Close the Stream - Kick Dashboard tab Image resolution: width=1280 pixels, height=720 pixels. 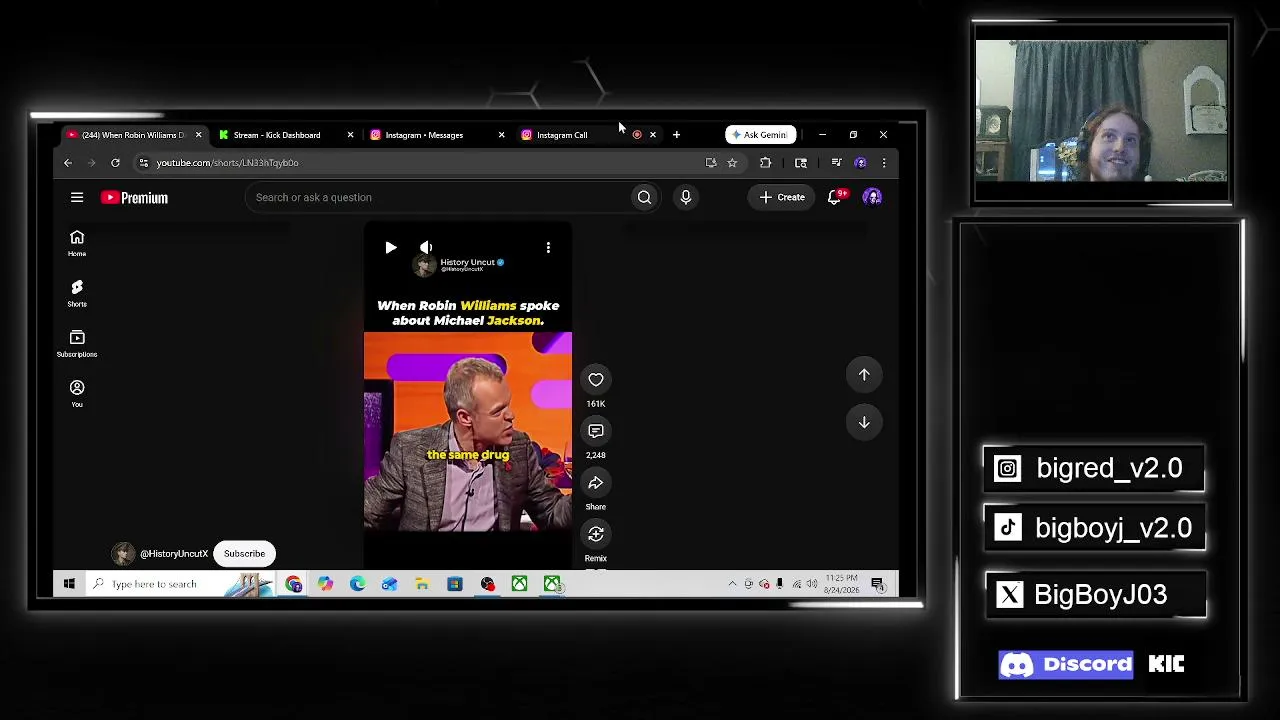pos(350,135)
